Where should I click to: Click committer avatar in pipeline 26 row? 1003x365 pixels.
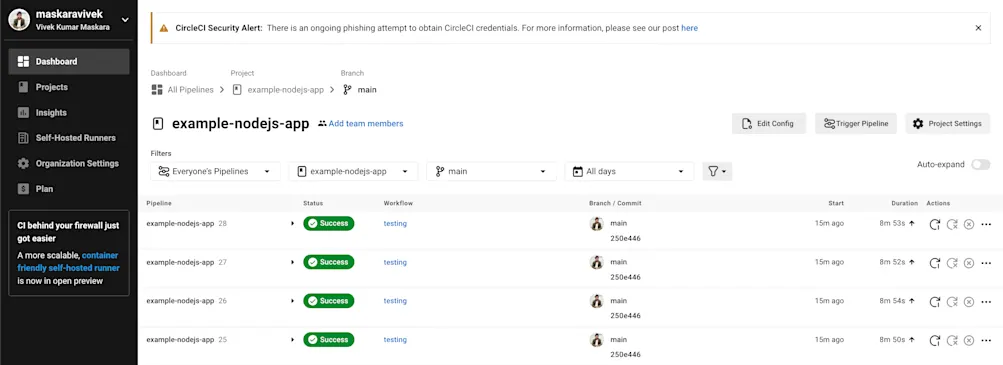tap(596, 300)
